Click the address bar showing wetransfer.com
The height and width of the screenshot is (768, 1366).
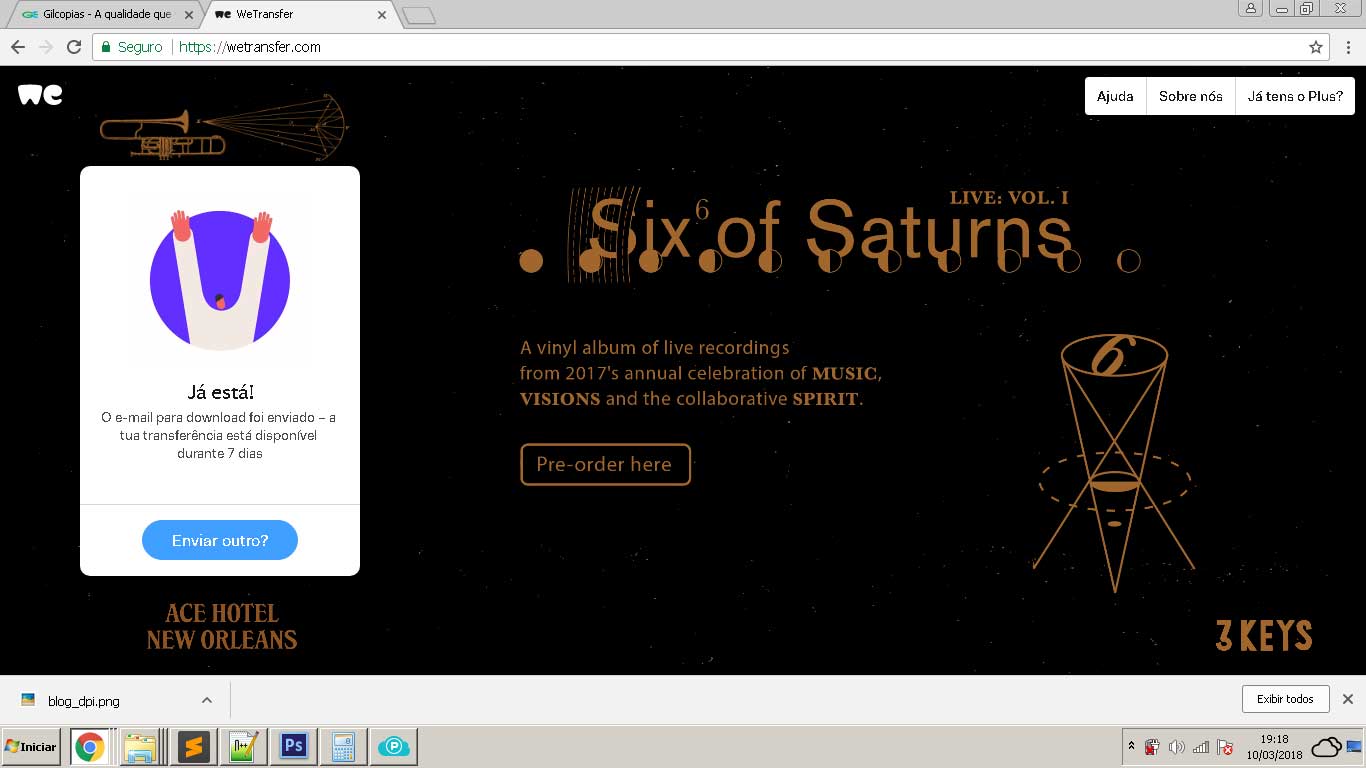[700, 47]
